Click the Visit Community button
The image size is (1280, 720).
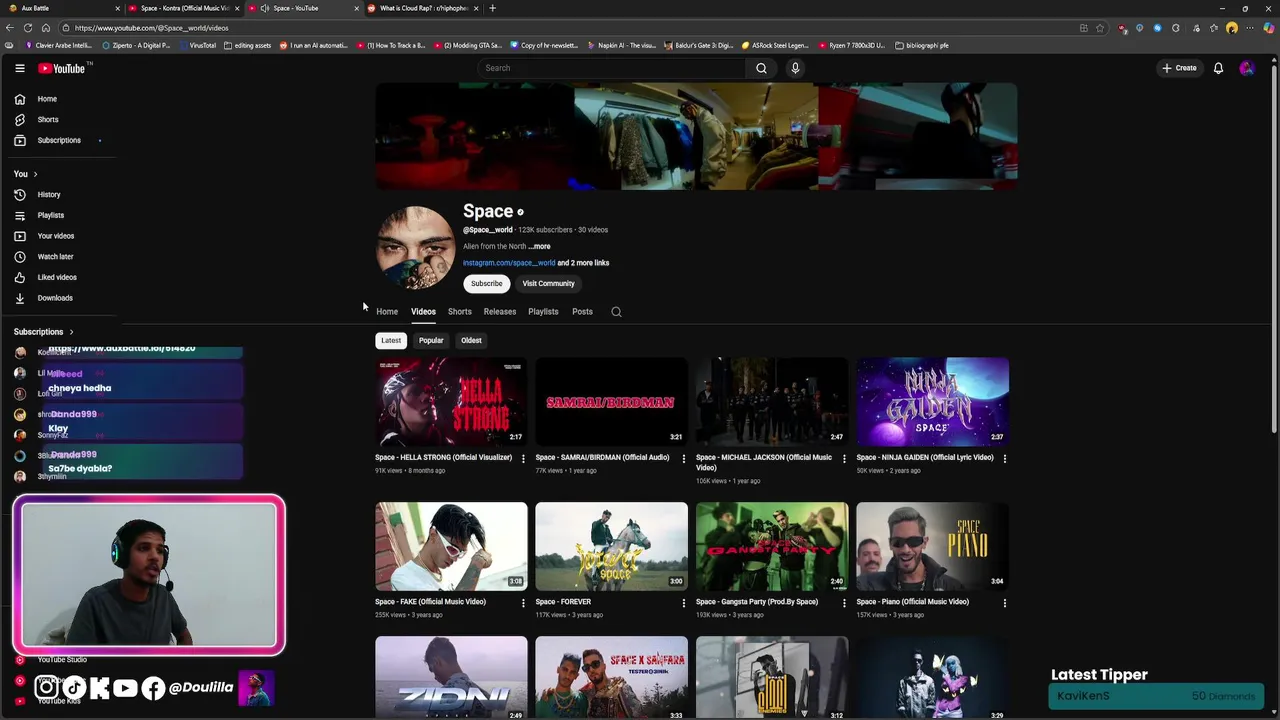(x=548, y=284)
